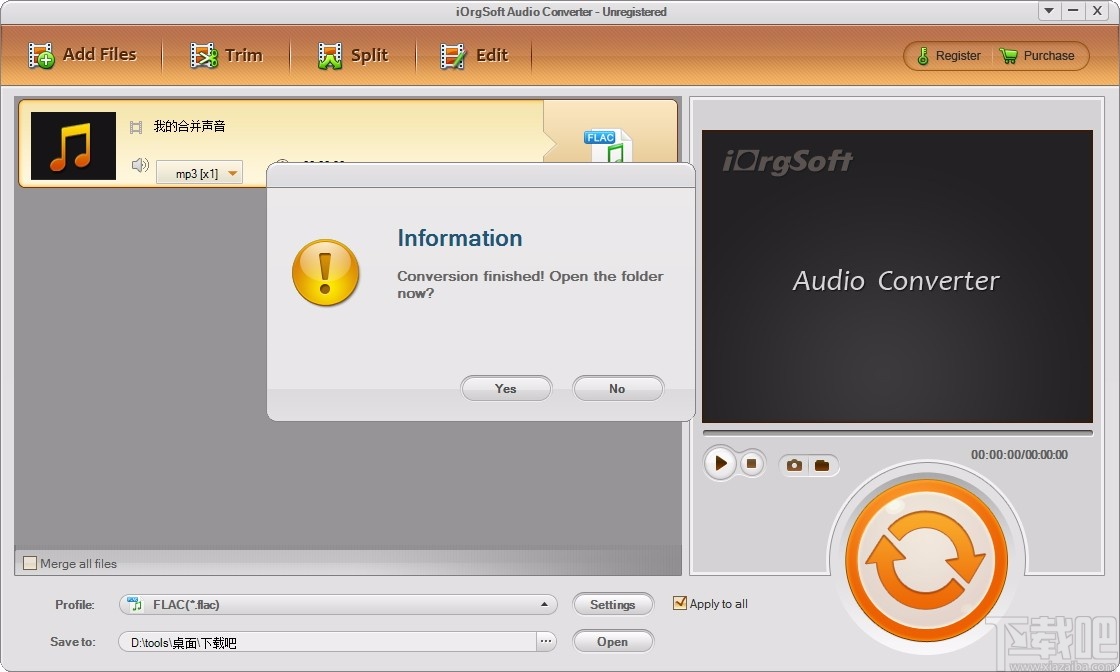The width and height of the screenshot is (1120, 672).
Task: Open the conversion Settings dialog
Action: point(613,604)
